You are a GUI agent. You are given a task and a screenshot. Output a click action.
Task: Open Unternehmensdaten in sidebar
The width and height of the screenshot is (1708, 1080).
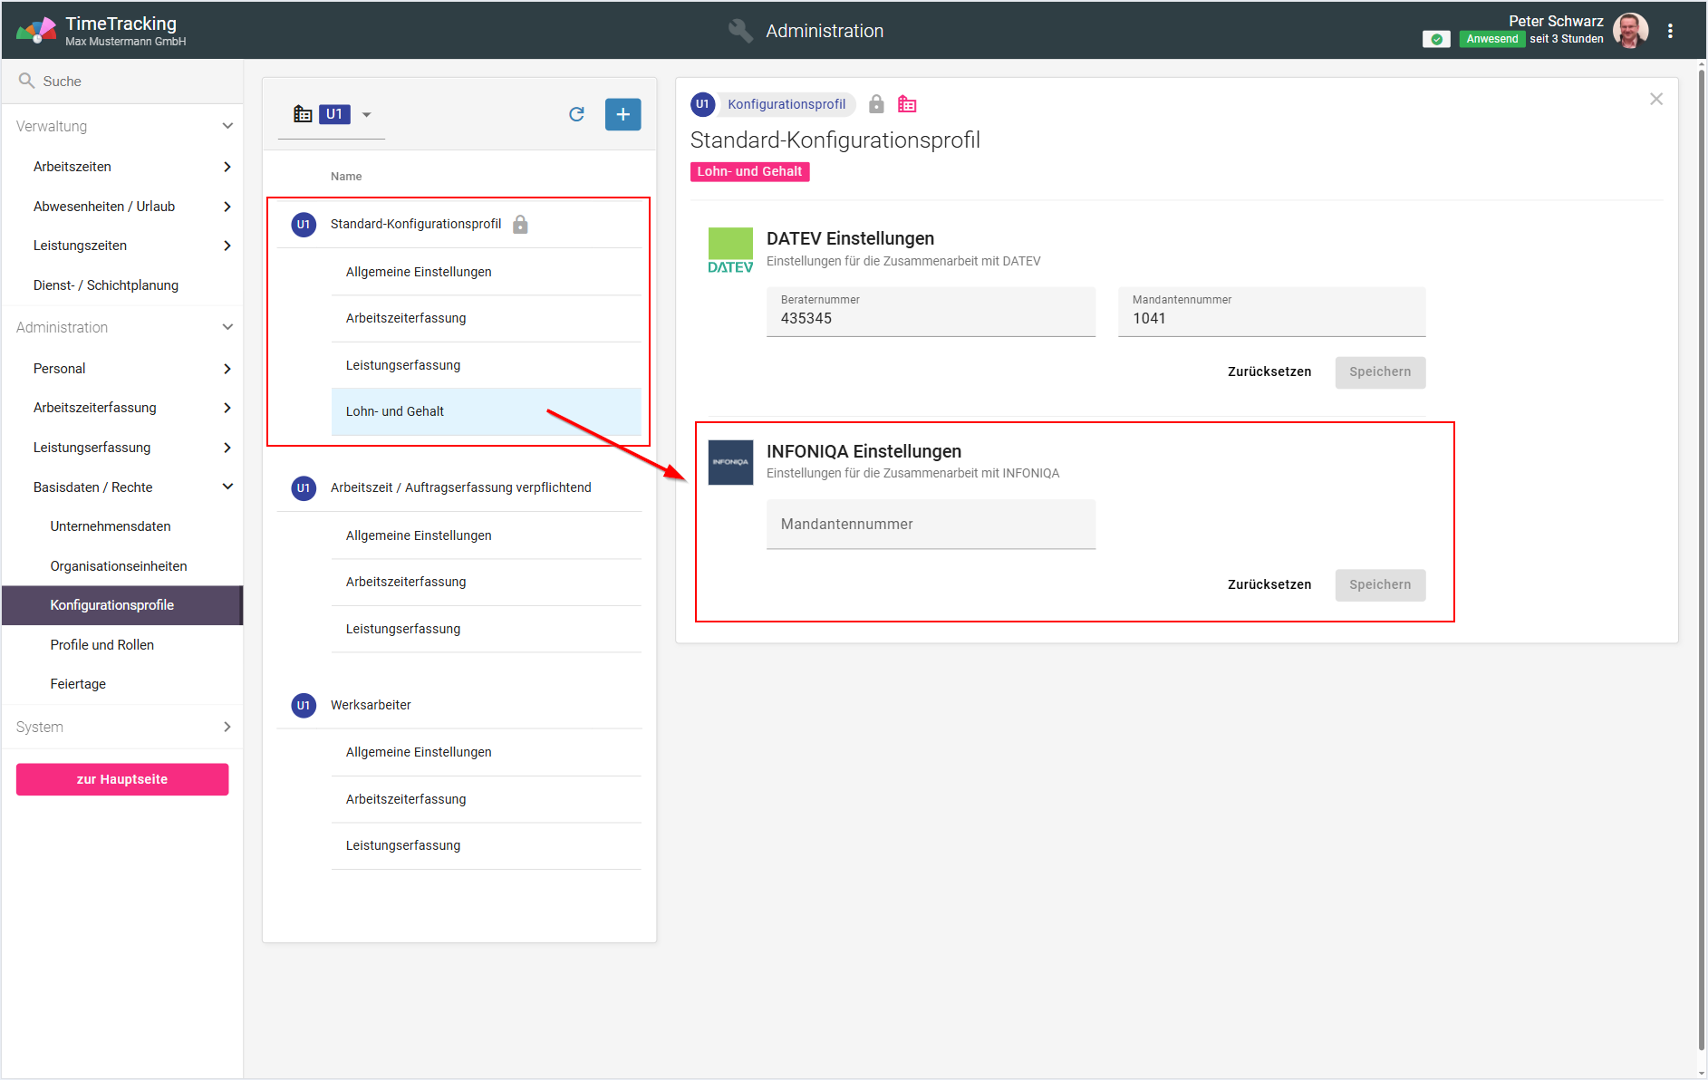(110, 526)
